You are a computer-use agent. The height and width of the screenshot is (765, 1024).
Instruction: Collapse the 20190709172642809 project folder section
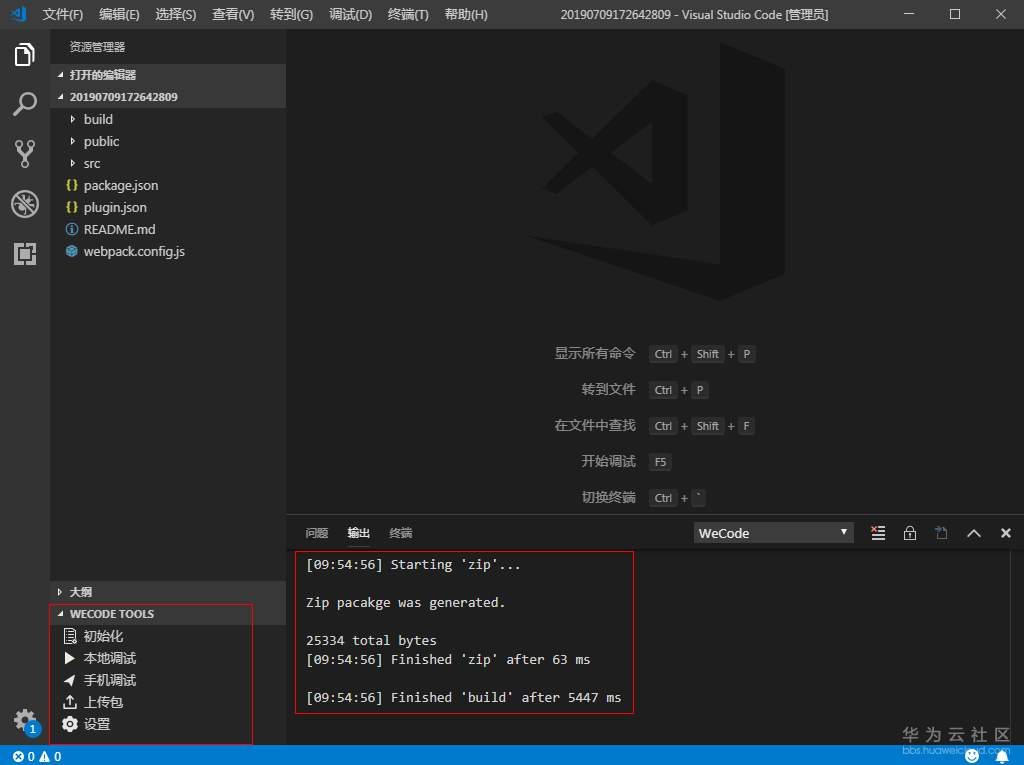click(168, 97)
